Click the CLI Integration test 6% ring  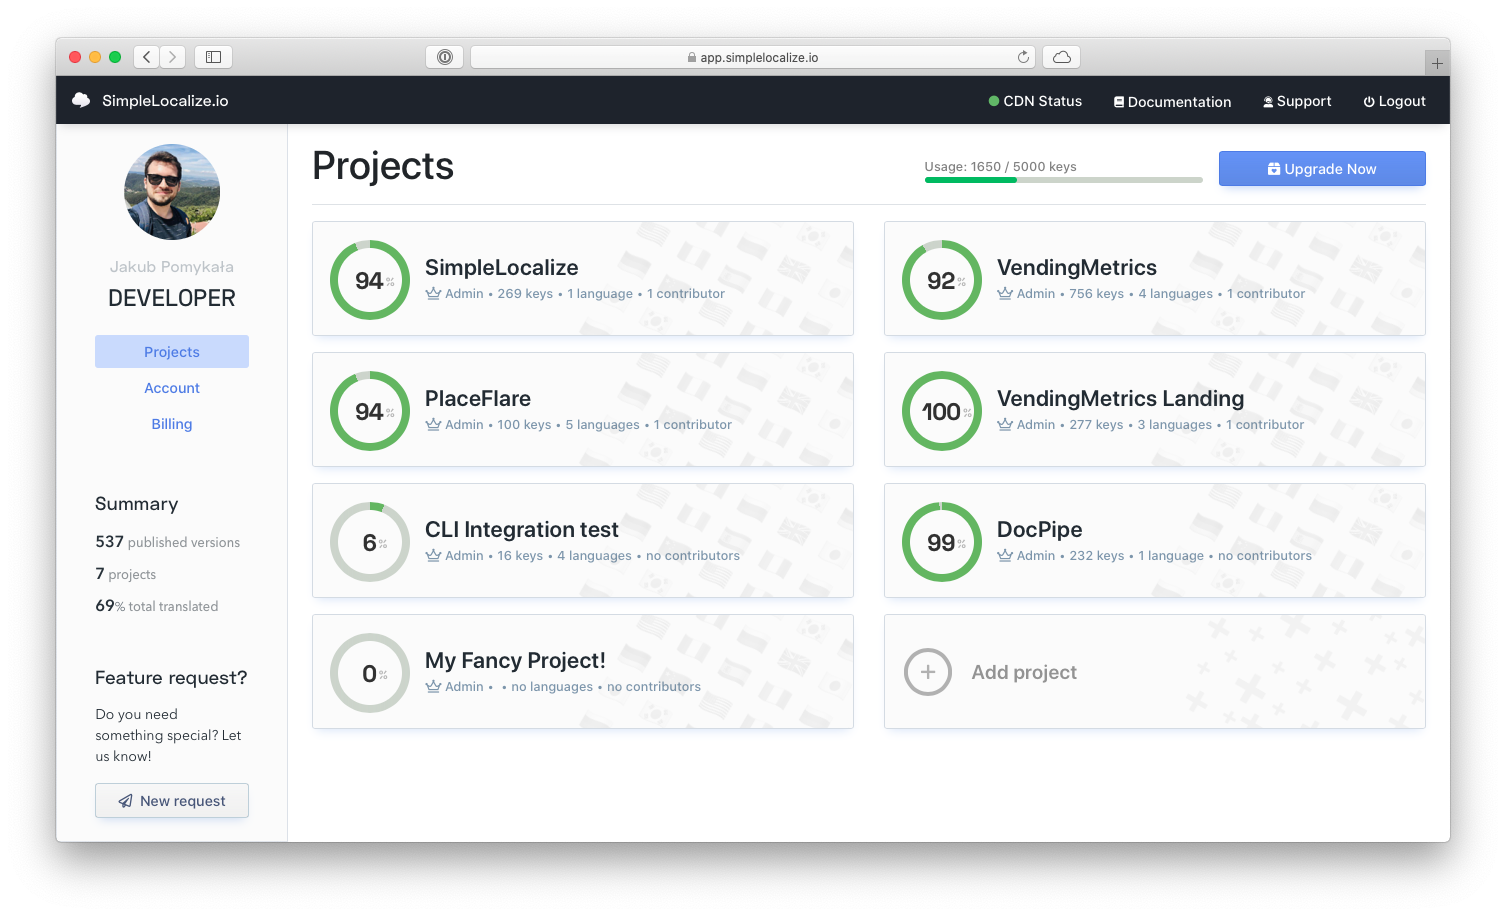click(x=370, y=542)
